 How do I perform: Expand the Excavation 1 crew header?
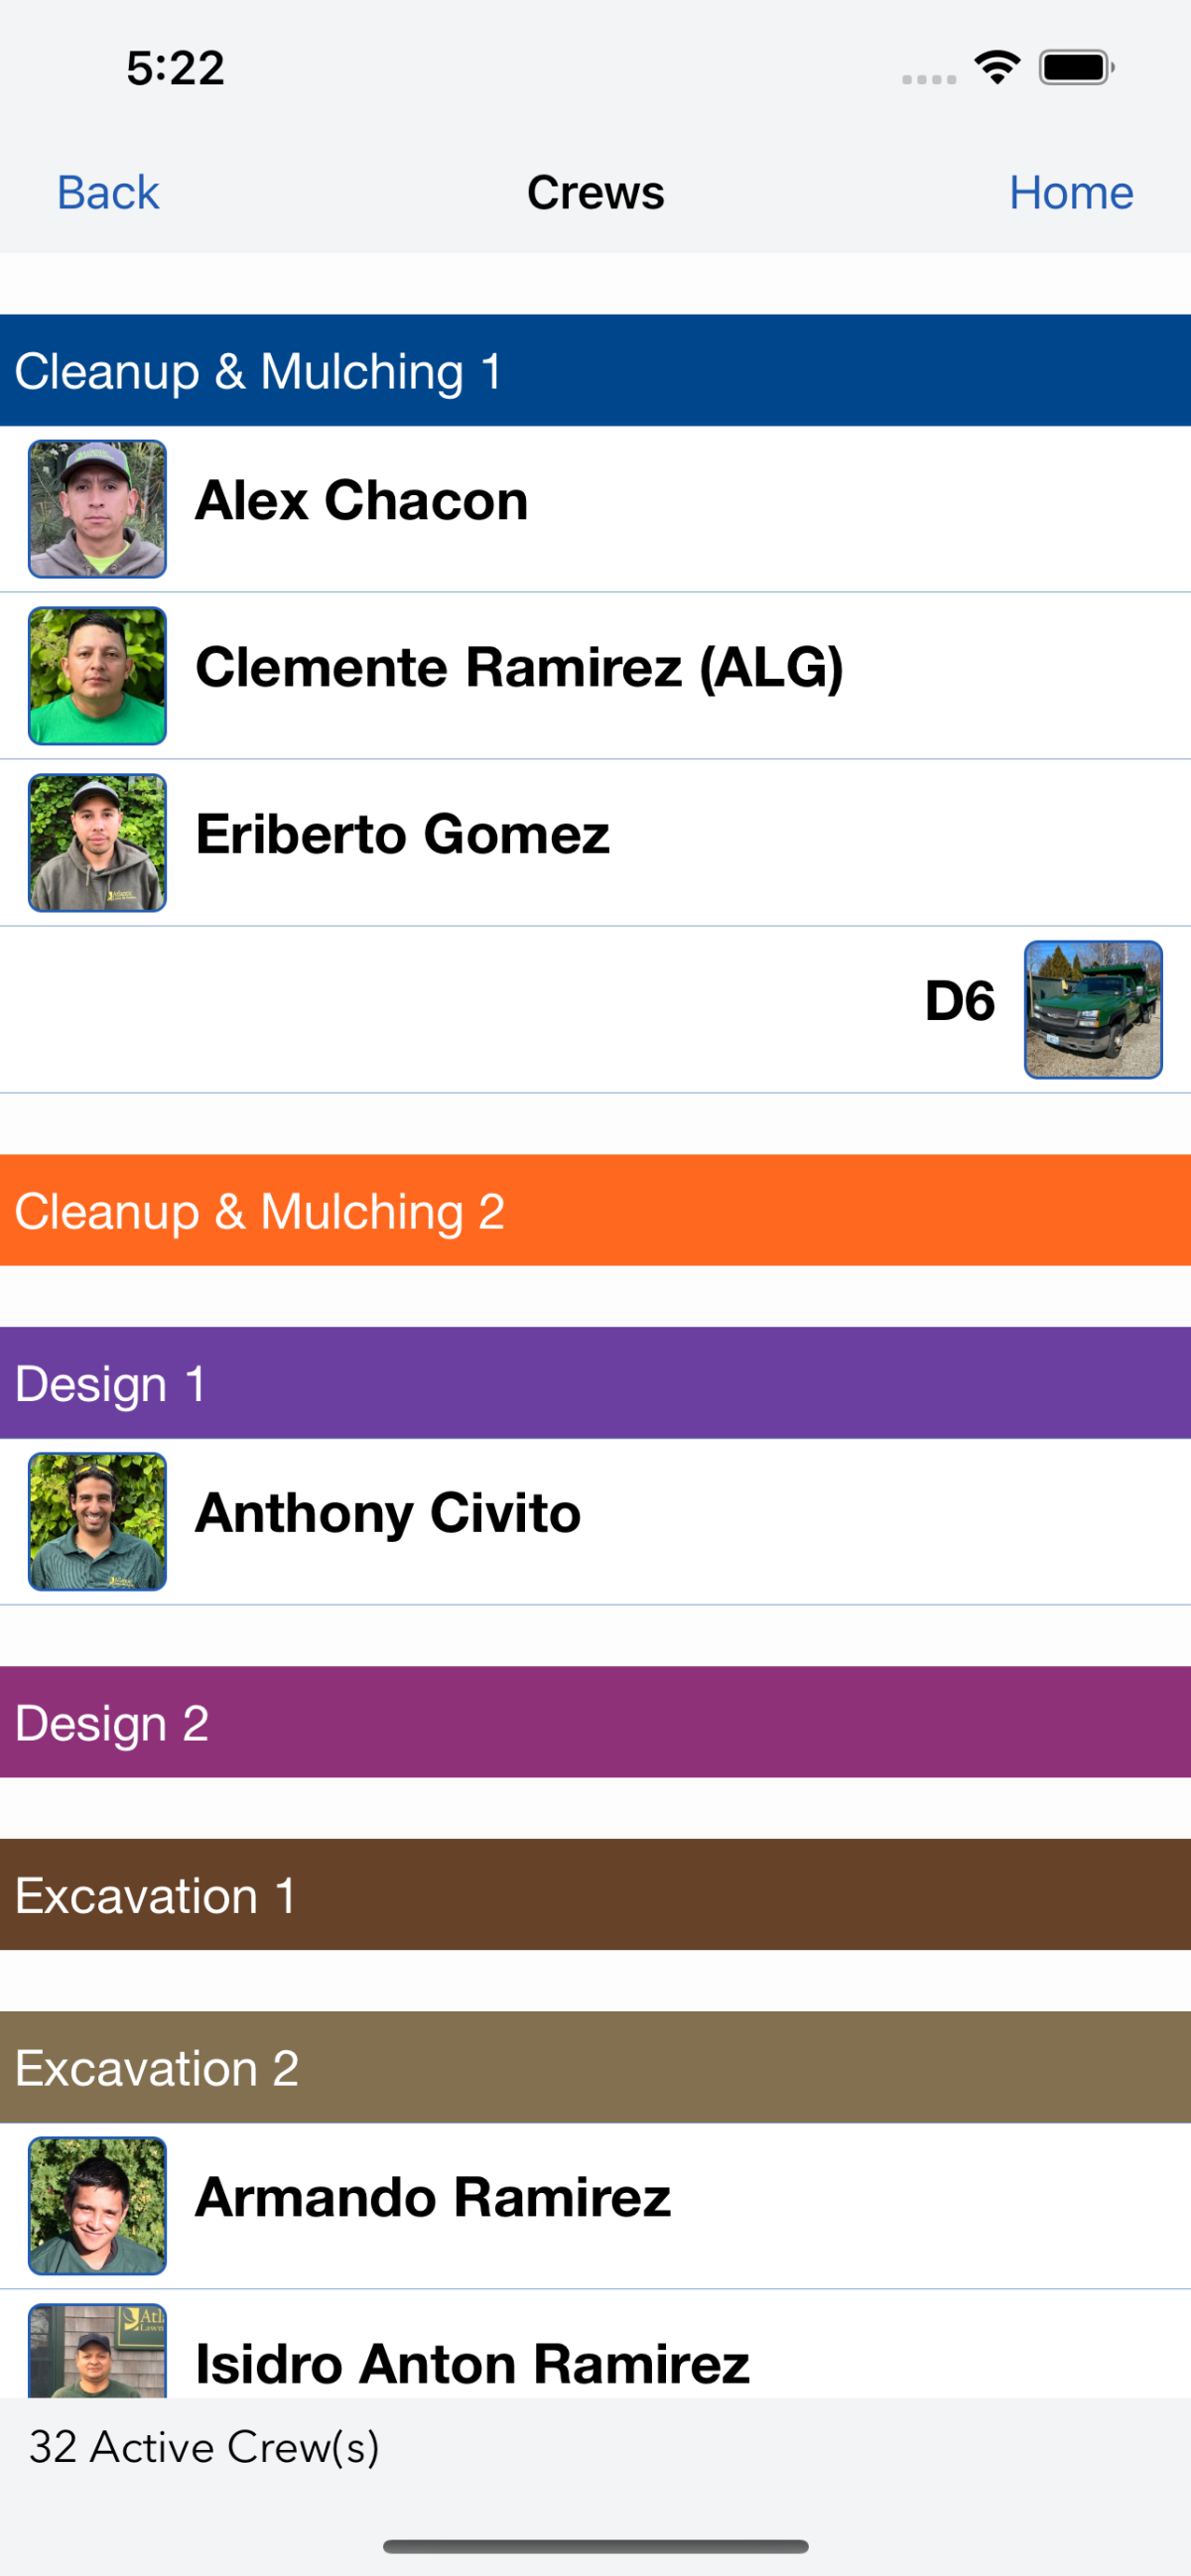[x=595, y=1895]
